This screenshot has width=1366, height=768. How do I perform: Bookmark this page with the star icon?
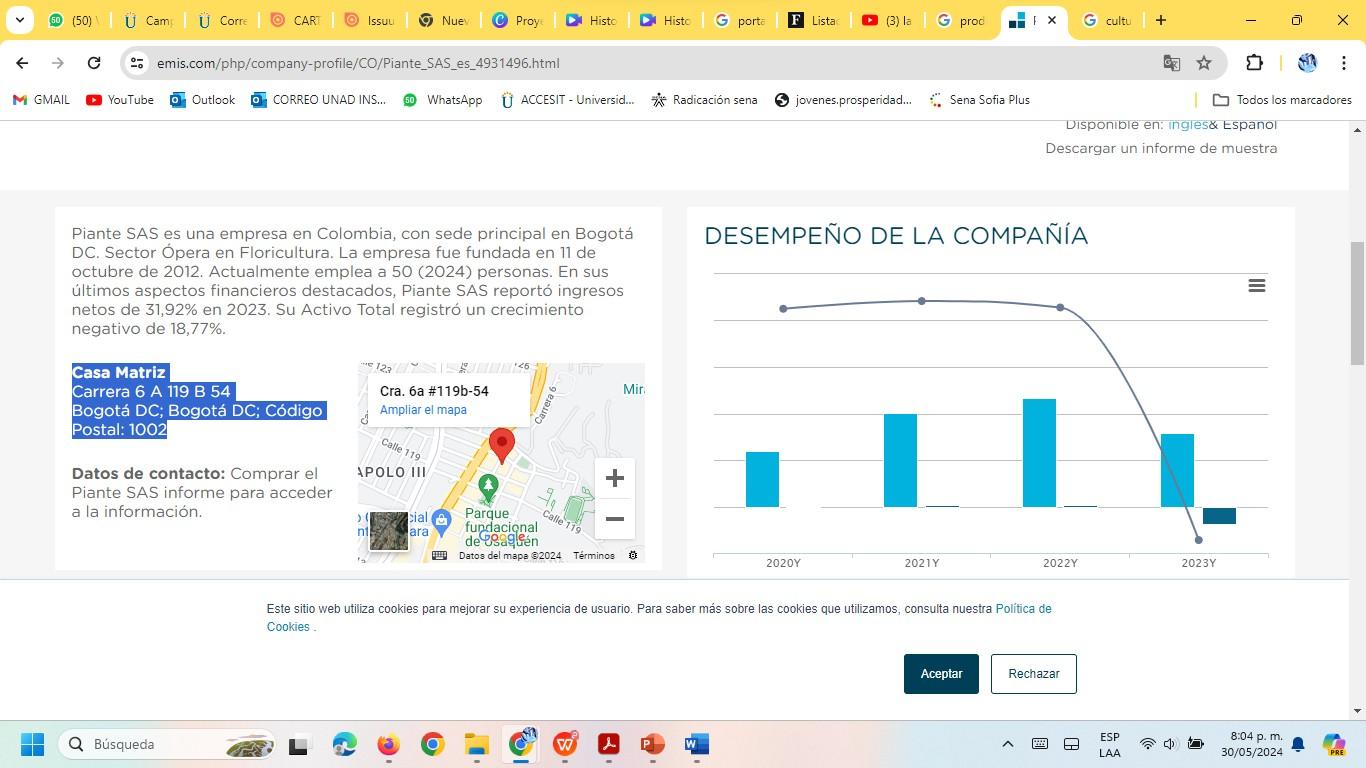[x=1204, y=63]
